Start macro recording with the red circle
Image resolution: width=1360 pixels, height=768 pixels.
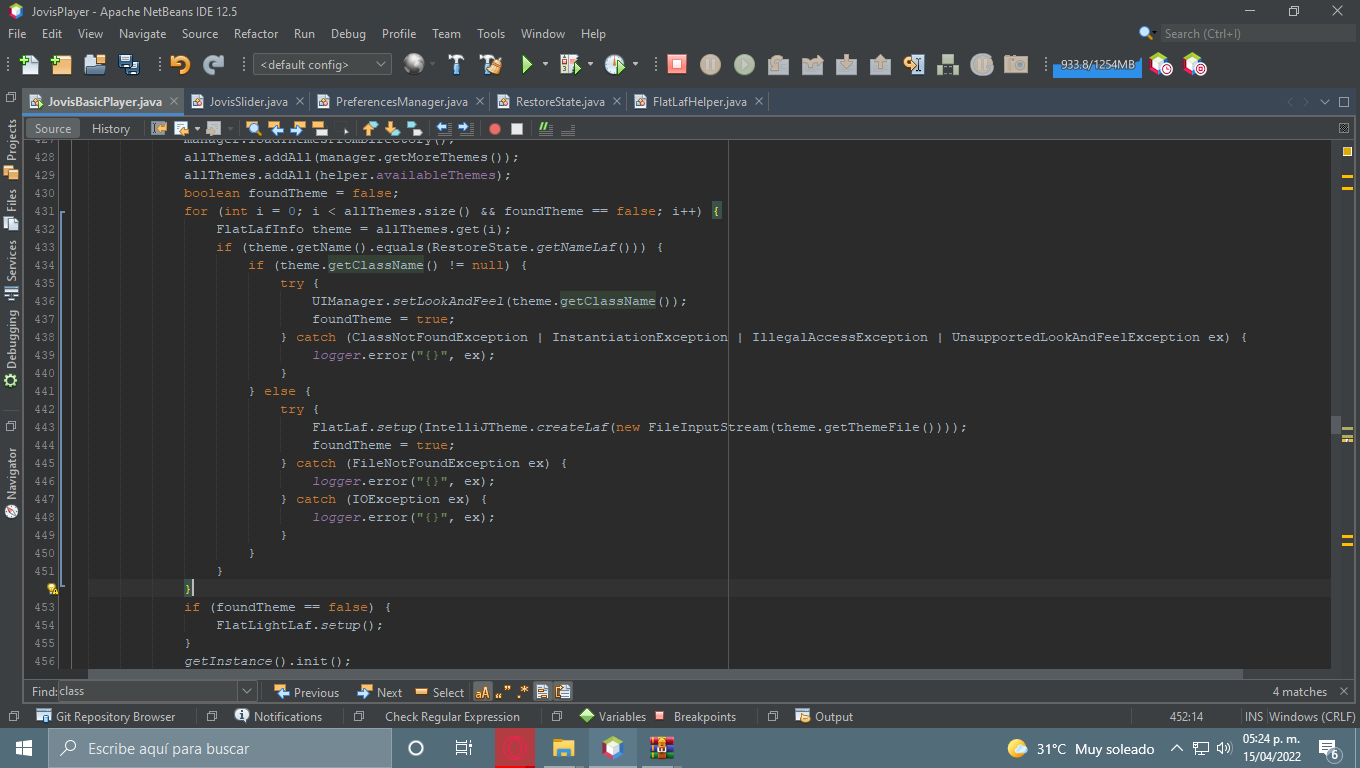tap(494, 128)
